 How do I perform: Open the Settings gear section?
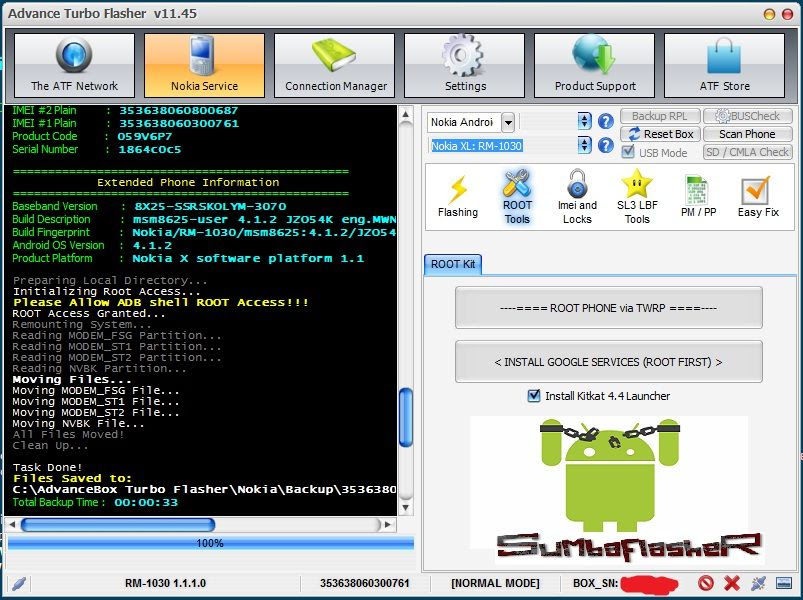pyautogui.click(x=464, y=65)
